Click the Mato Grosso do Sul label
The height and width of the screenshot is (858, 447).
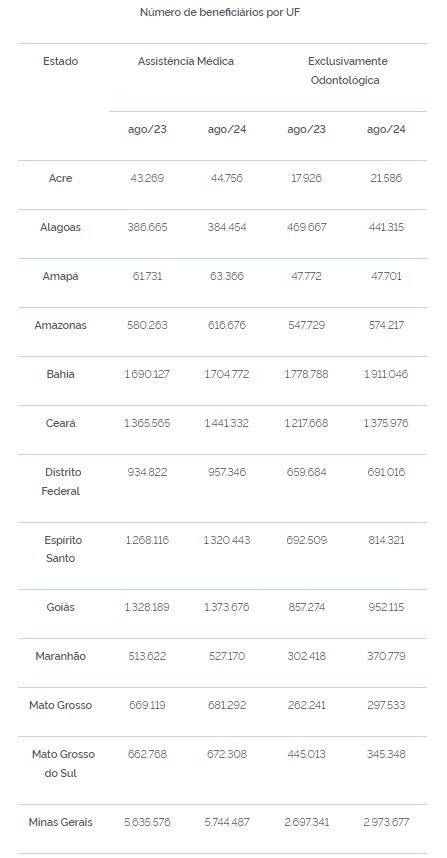62,764
